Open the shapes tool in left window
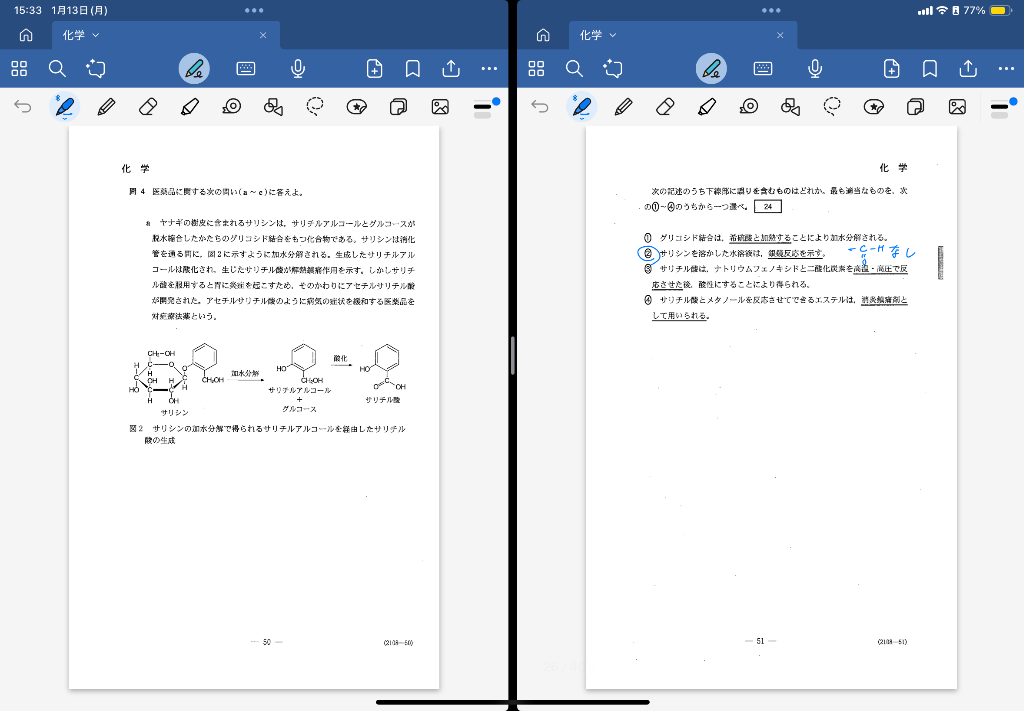Viewport: 1024px width, 711px height. tap(273, 107)
